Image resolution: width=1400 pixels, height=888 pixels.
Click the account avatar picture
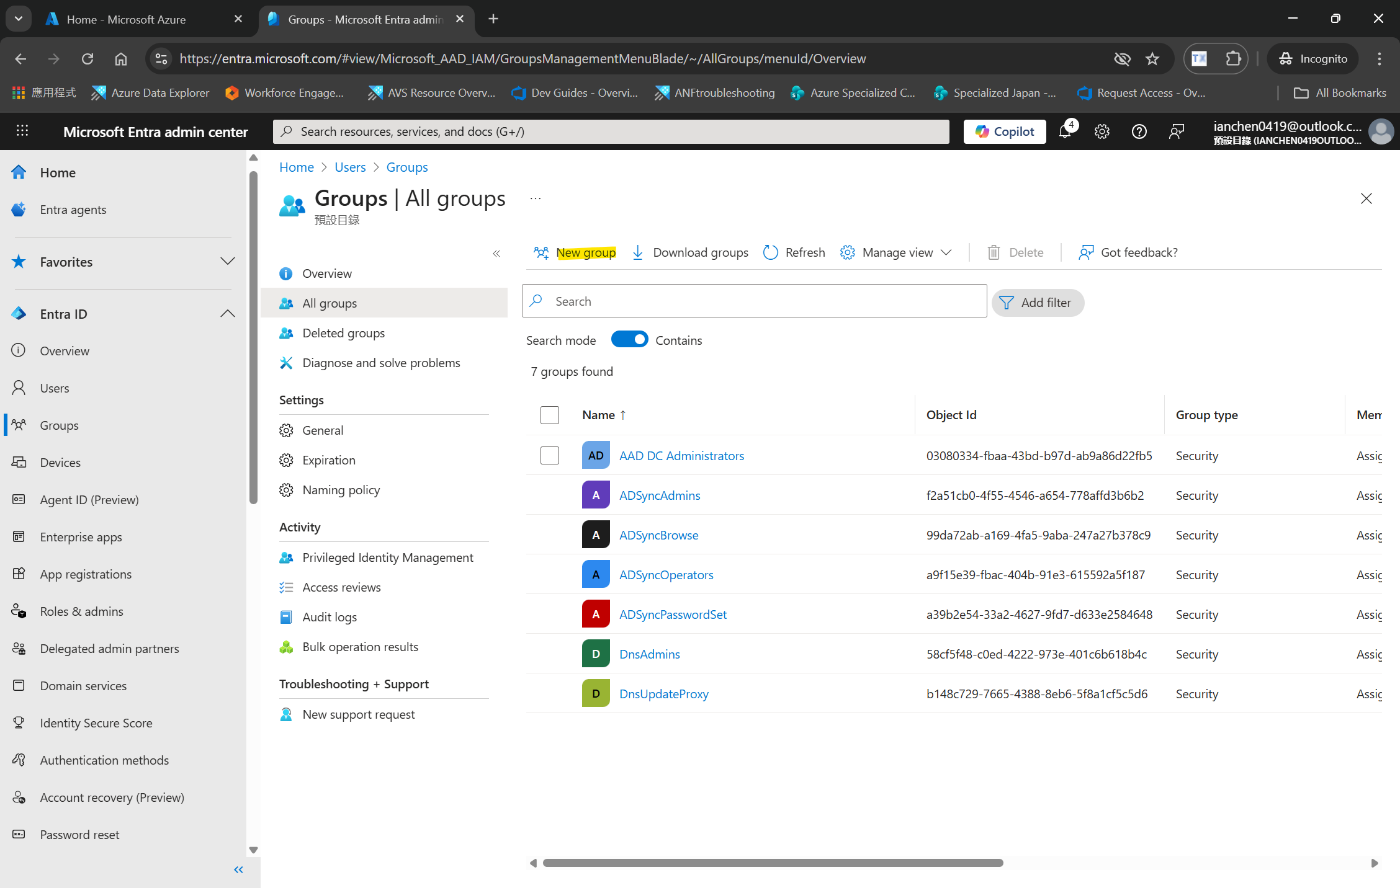click(x=1381, y=131)
